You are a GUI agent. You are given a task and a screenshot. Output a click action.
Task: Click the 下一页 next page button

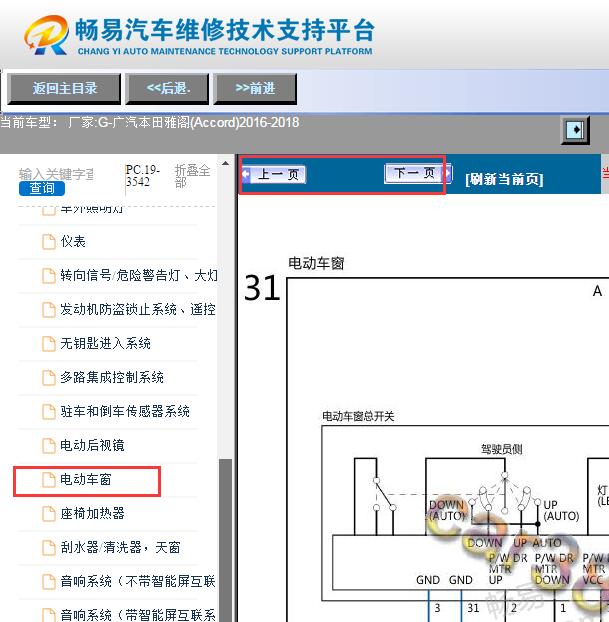point(418,173)
